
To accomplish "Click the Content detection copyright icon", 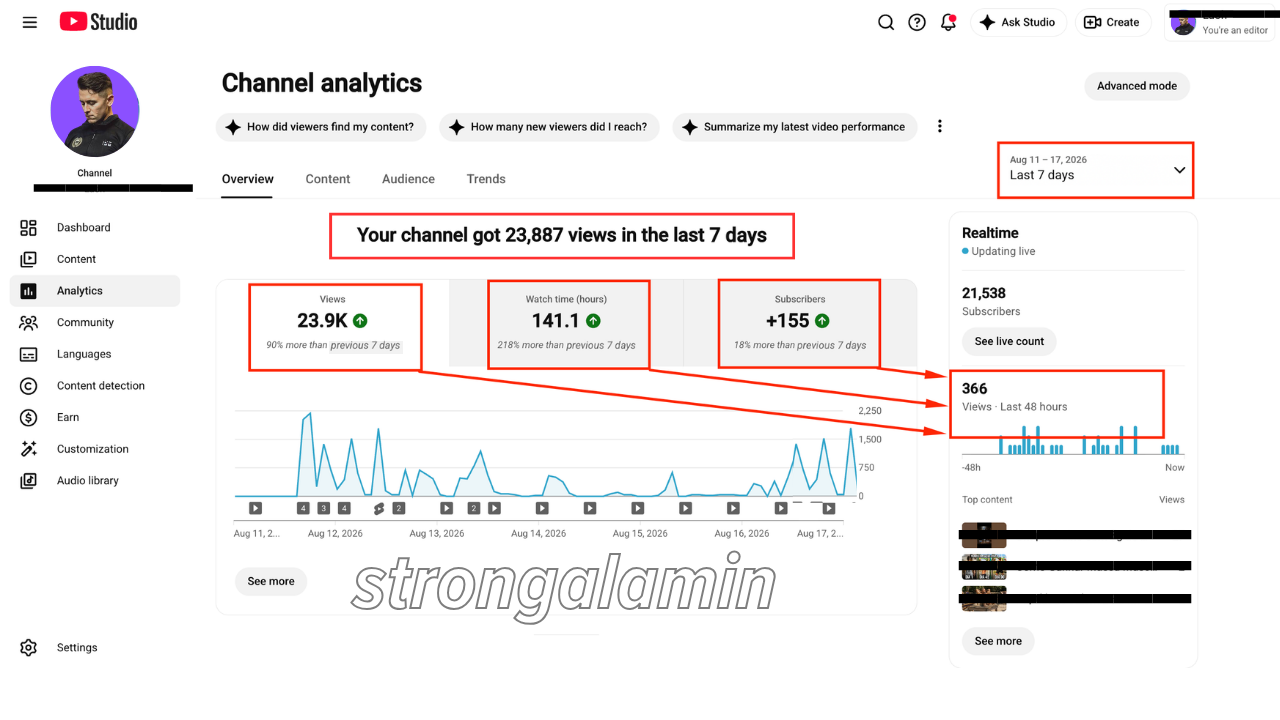I will click(29, 386).
